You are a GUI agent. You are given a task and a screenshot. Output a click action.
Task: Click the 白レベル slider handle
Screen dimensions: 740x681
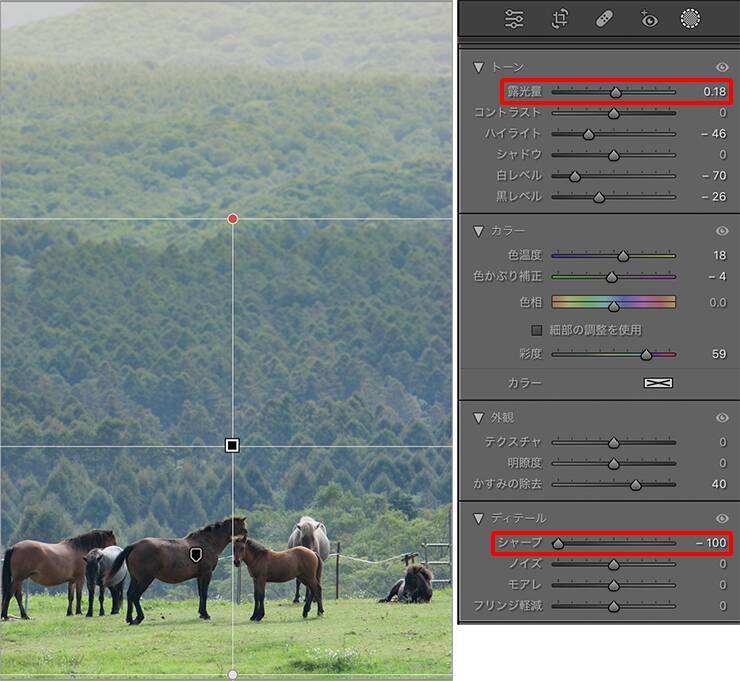(x=575, y=177)
